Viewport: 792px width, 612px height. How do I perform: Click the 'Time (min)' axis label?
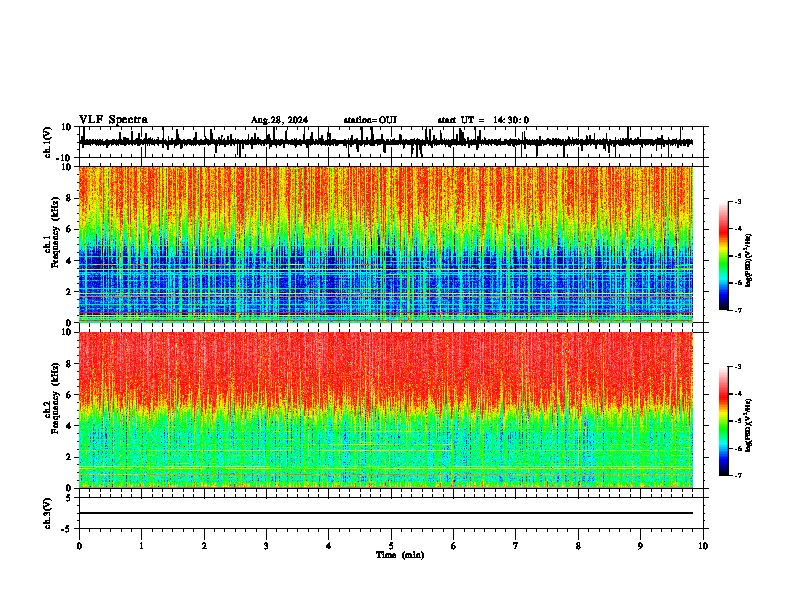coord(400,555)
